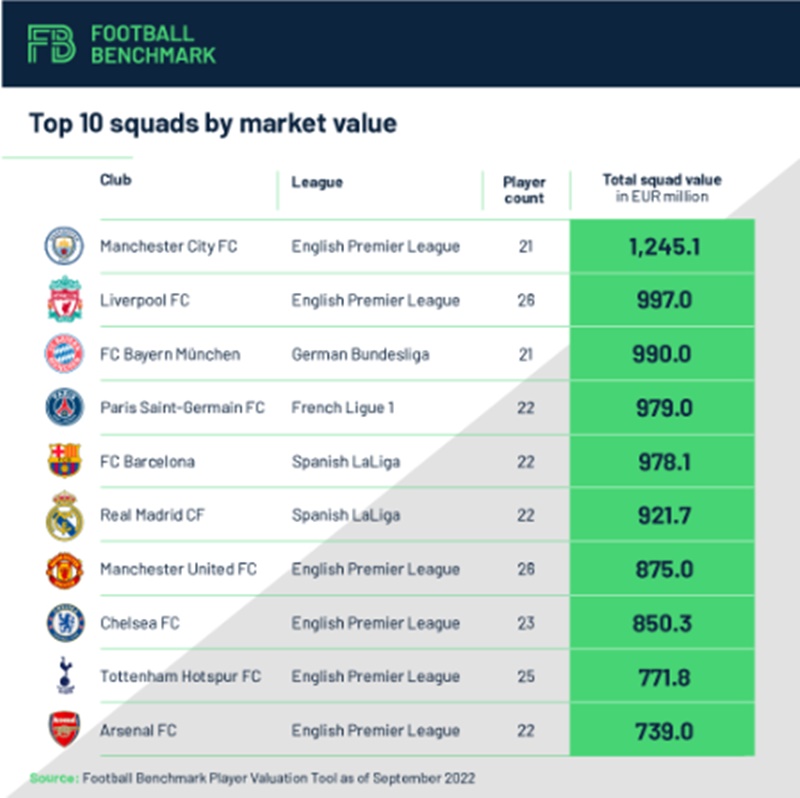Viewport: 800px width, 798px height.
Task: Click the Club column header
Action: (116, 181)
